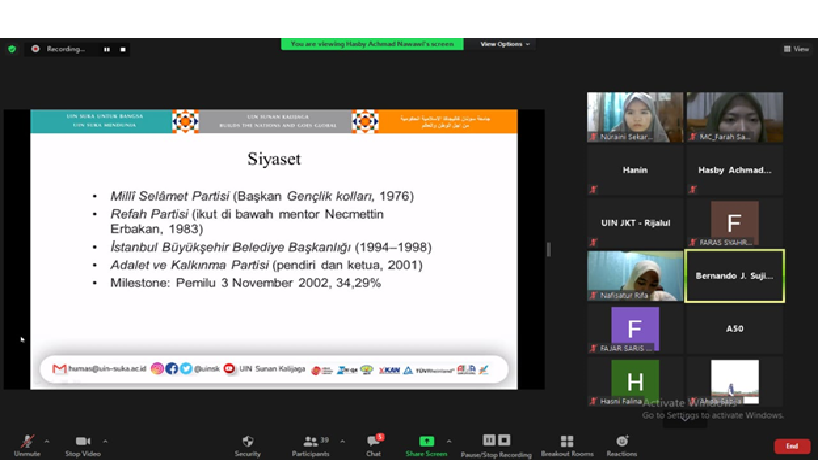Click the slide title Siyaset
Screen dimensions: 819x460
pyautogui.click(x=274, y=159)
